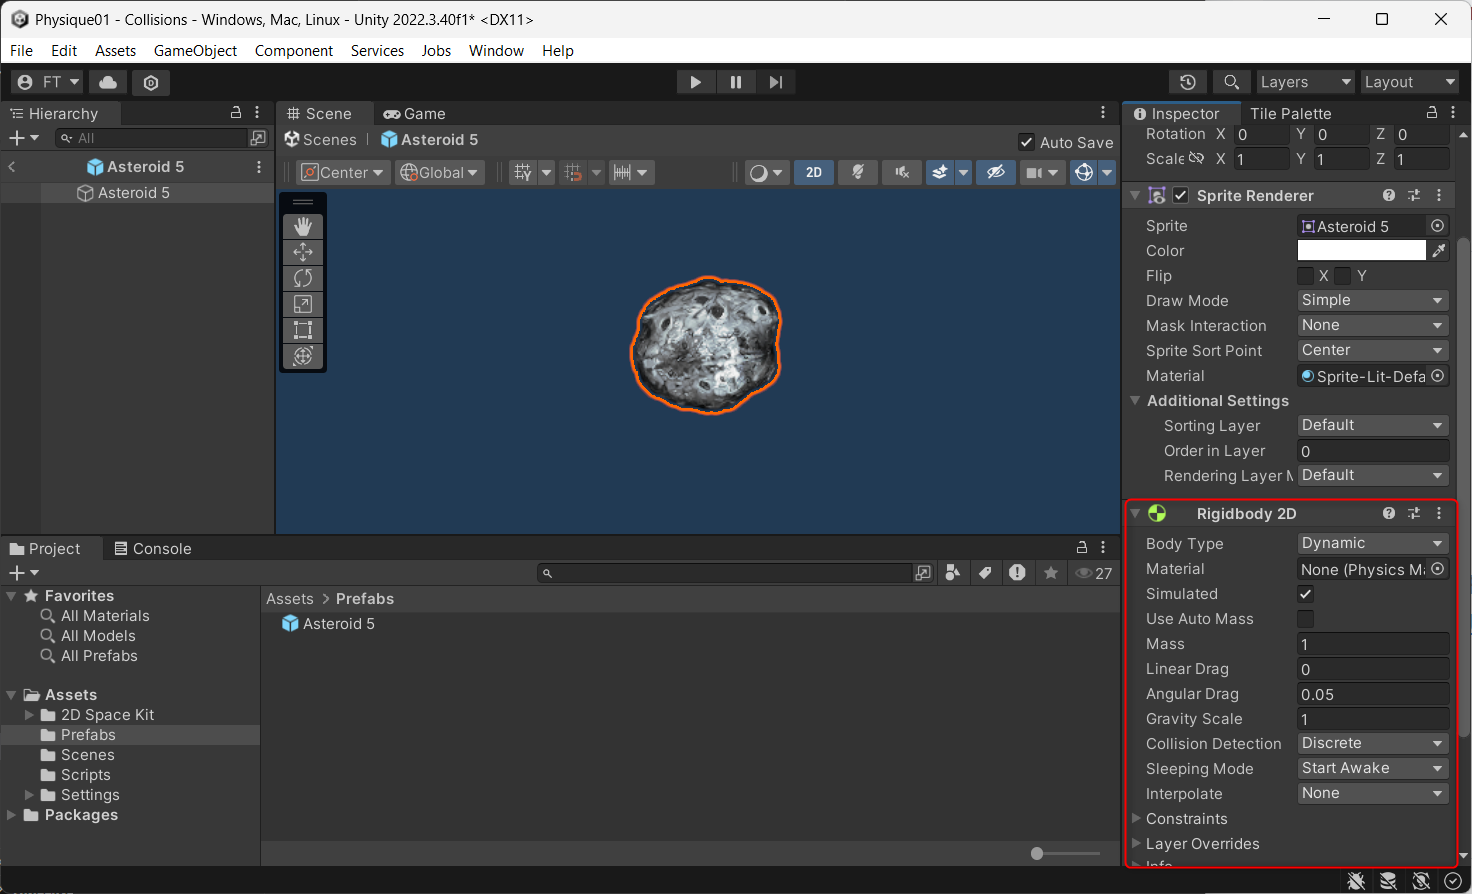1472x894 pixels.
Task: Switch to the Console tab
Action: [152, 549]
